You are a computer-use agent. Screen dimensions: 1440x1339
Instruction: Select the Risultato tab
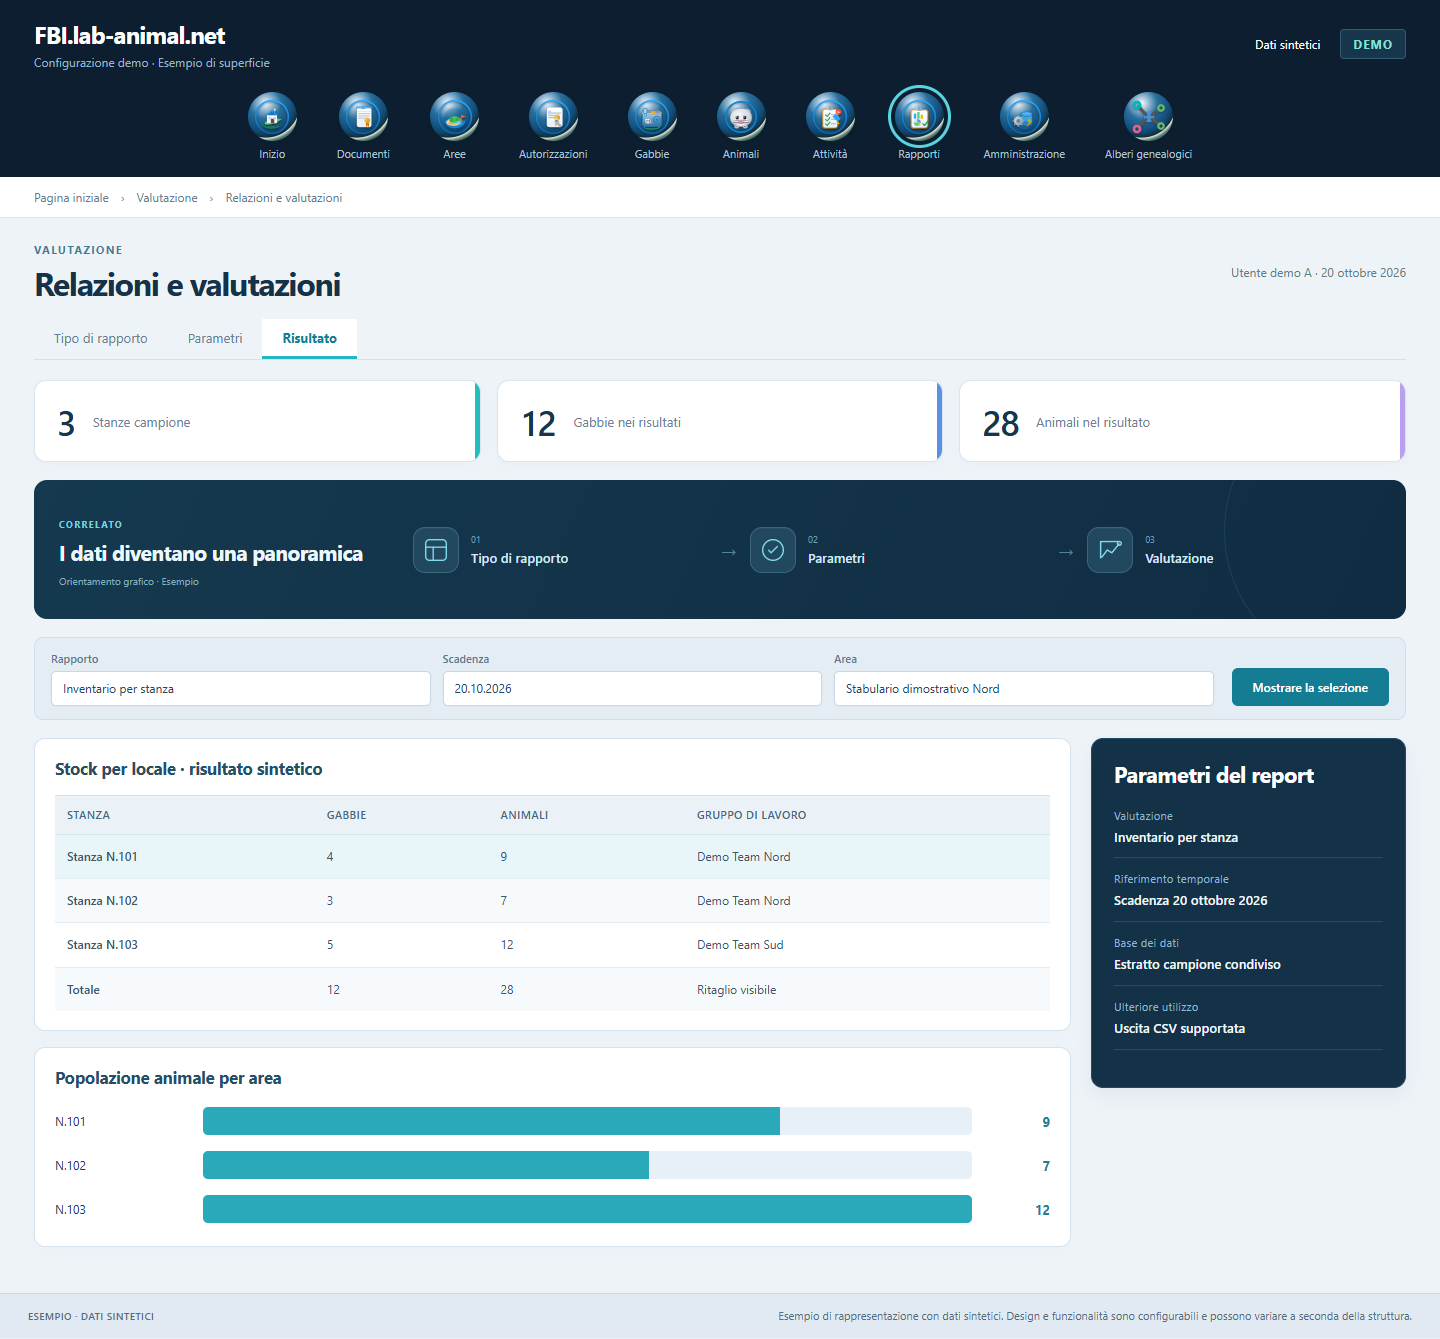tap(309, 339)
